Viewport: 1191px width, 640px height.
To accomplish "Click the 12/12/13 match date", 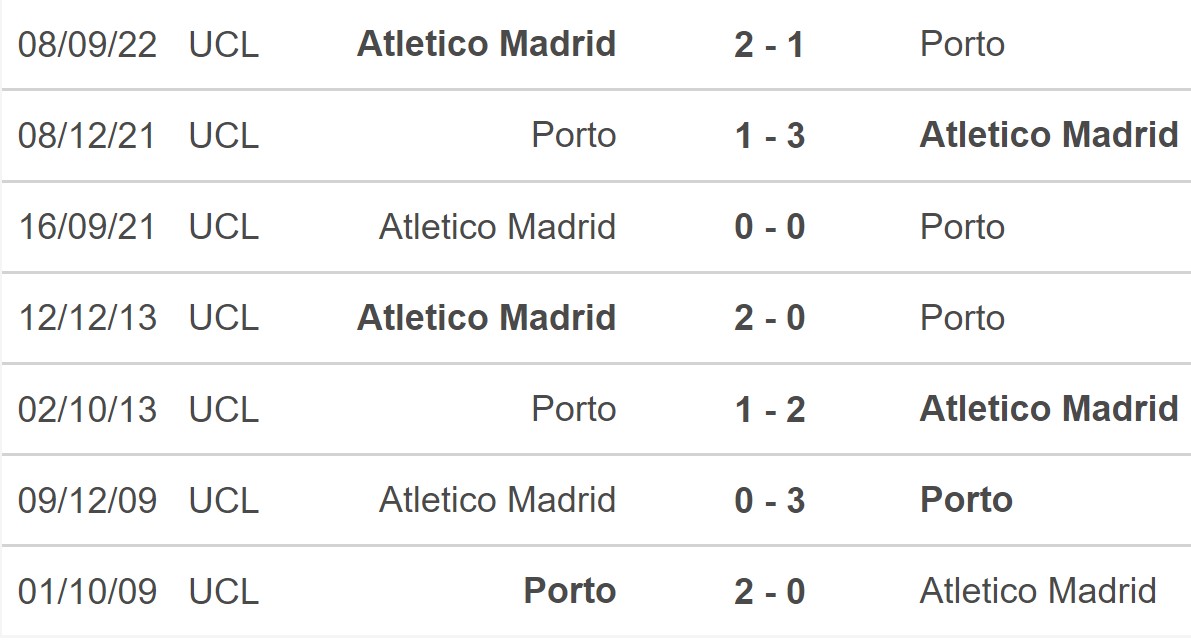I will click(87, 318).
